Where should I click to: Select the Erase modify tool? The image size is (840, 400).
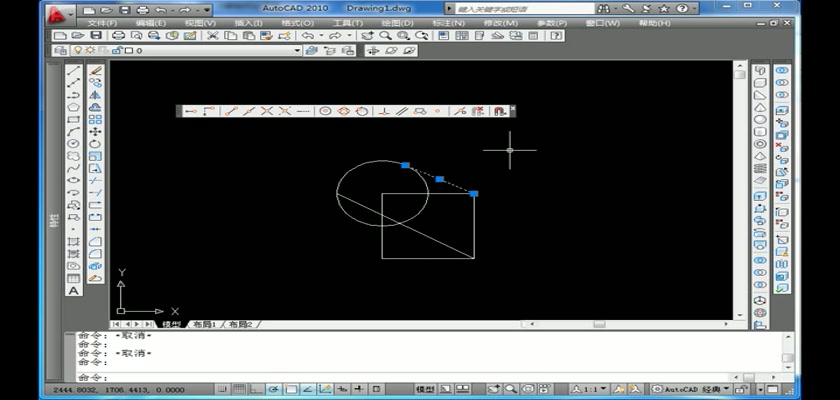pos(95,70)
